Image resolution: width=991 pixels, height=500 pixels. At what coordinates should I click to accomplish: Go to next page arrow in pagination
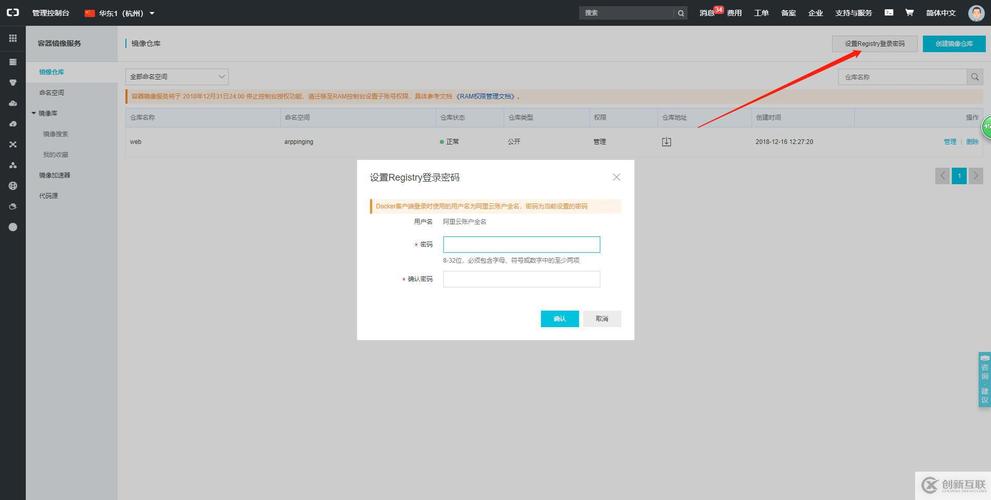tap(976, 176)
